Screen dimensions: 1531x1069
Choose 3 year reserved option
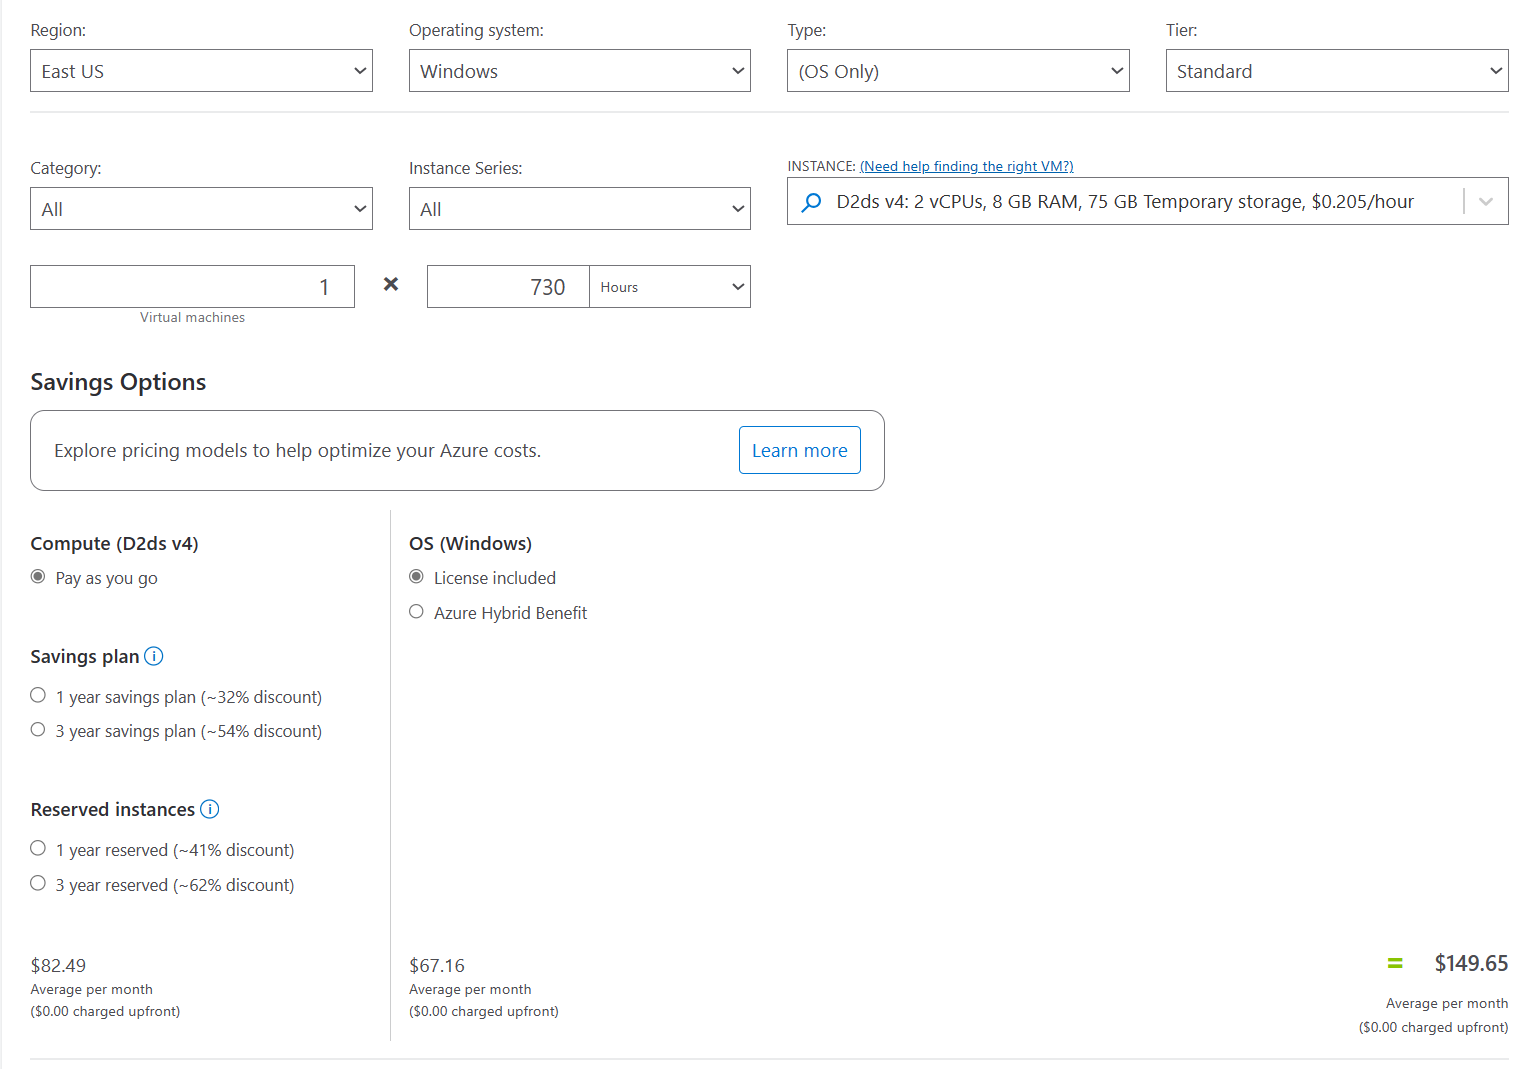[38, 883]
